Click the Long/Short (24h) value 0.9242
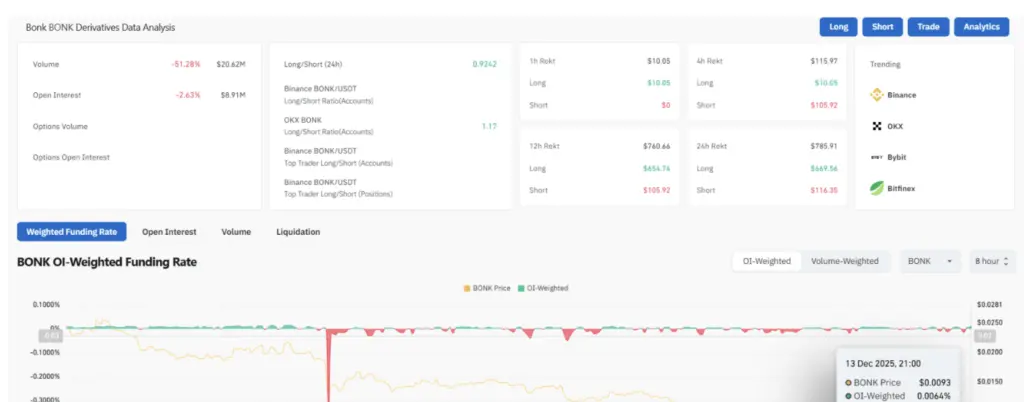Image resolution: width=1024 pixels, height=402 pixels. pyautogui.click(x=485, y=65)
